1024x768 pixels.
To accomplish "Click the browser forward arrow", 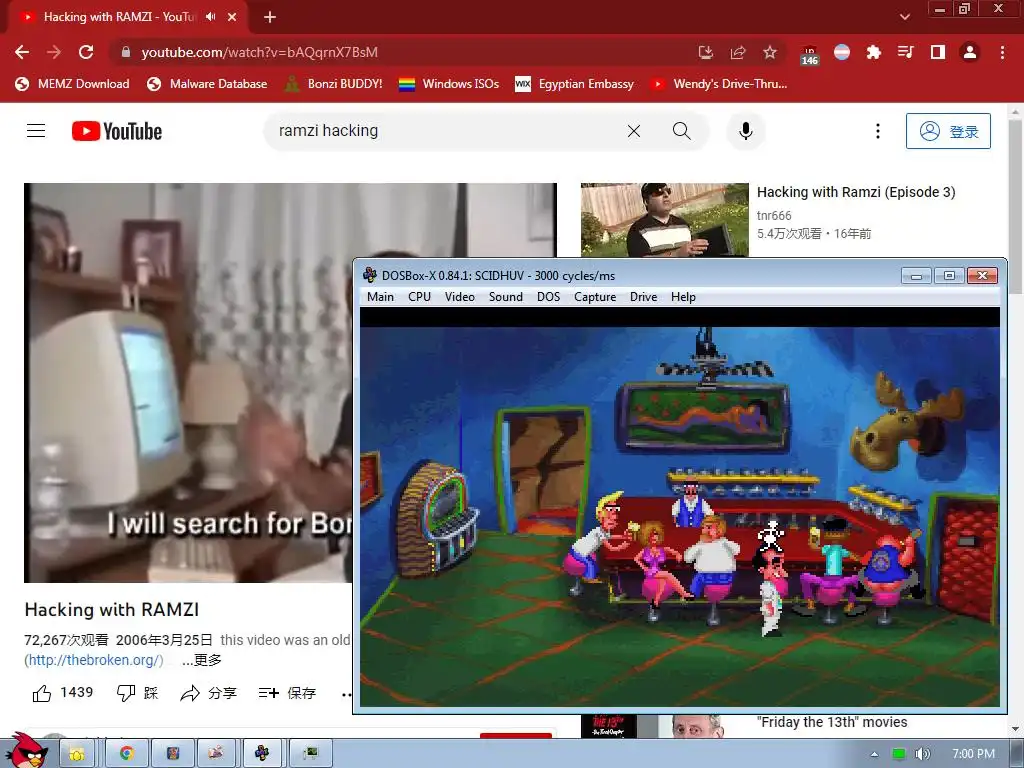I will pyautogui.click(x=54, y=52).
